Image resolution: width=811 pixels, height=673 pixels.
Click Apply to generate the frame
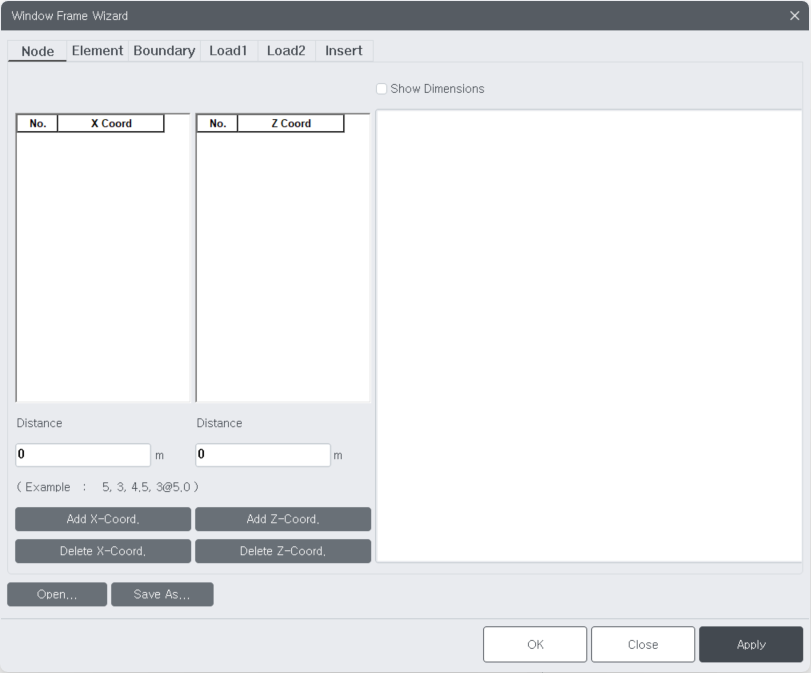click(x=751, y=644)
